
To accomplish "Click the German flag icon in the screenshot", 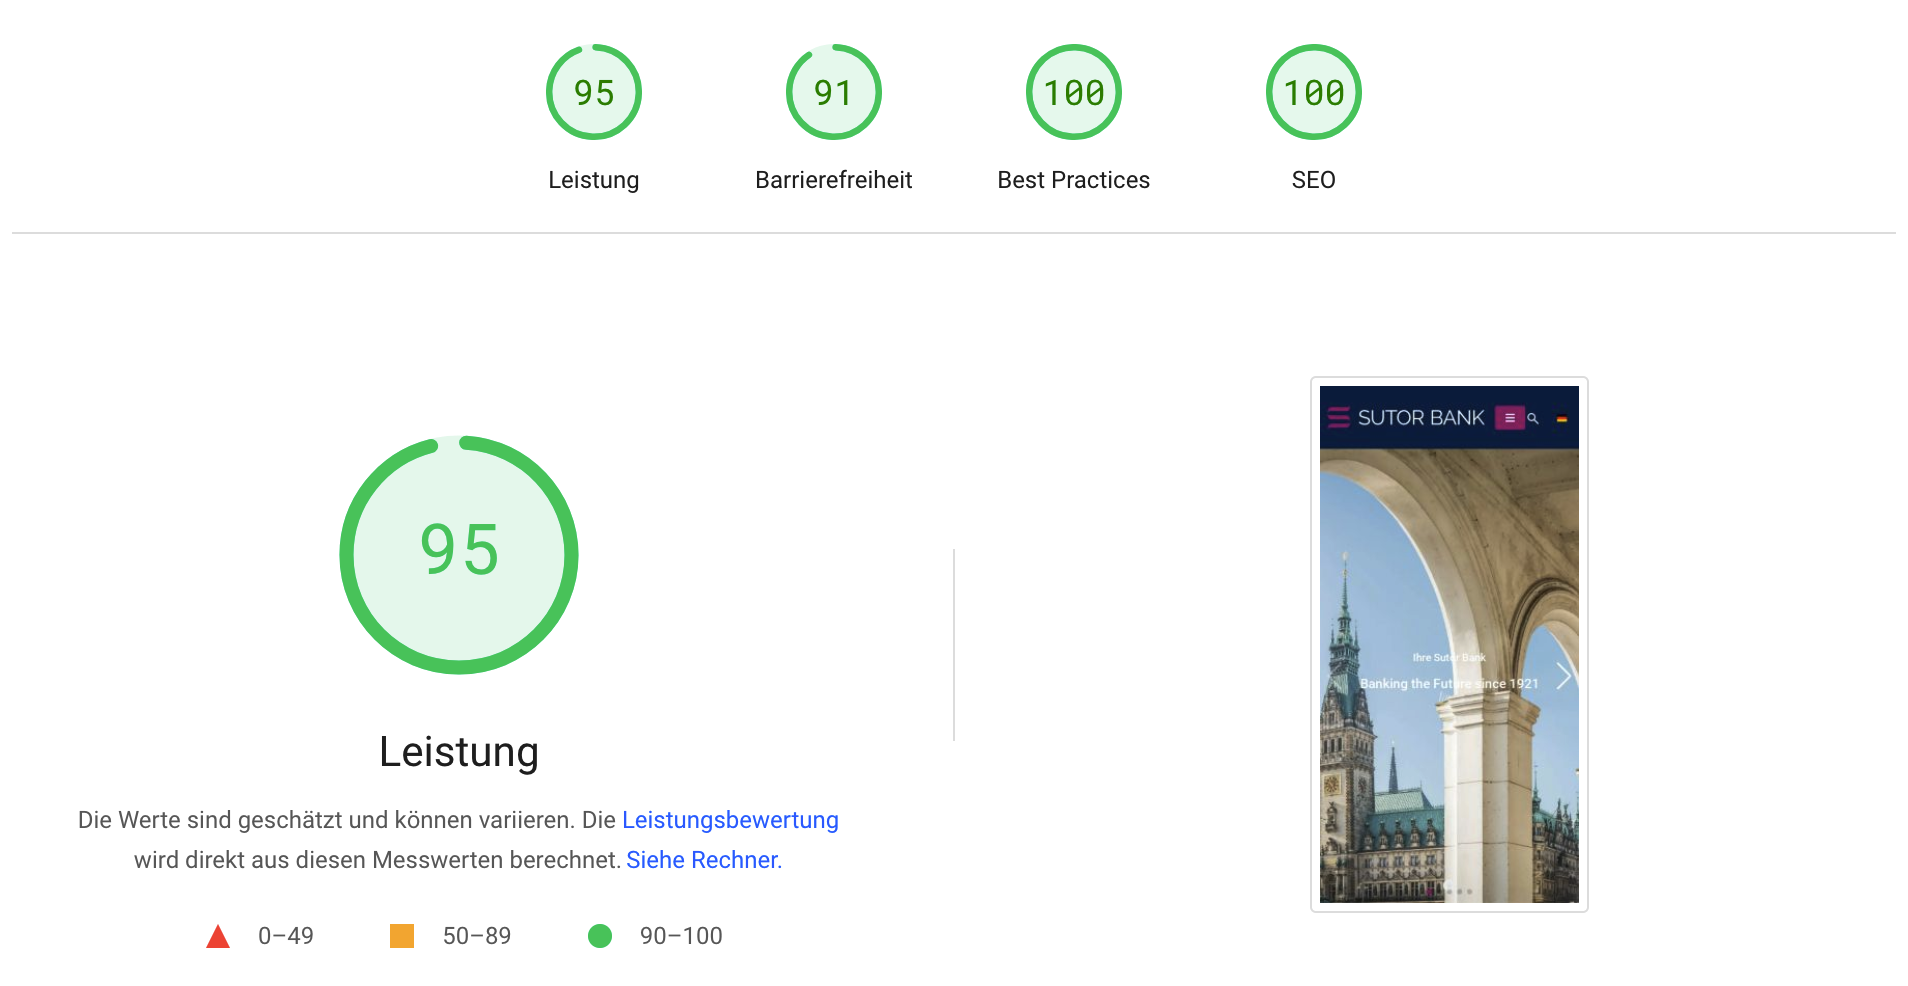I will [1561, 419].
